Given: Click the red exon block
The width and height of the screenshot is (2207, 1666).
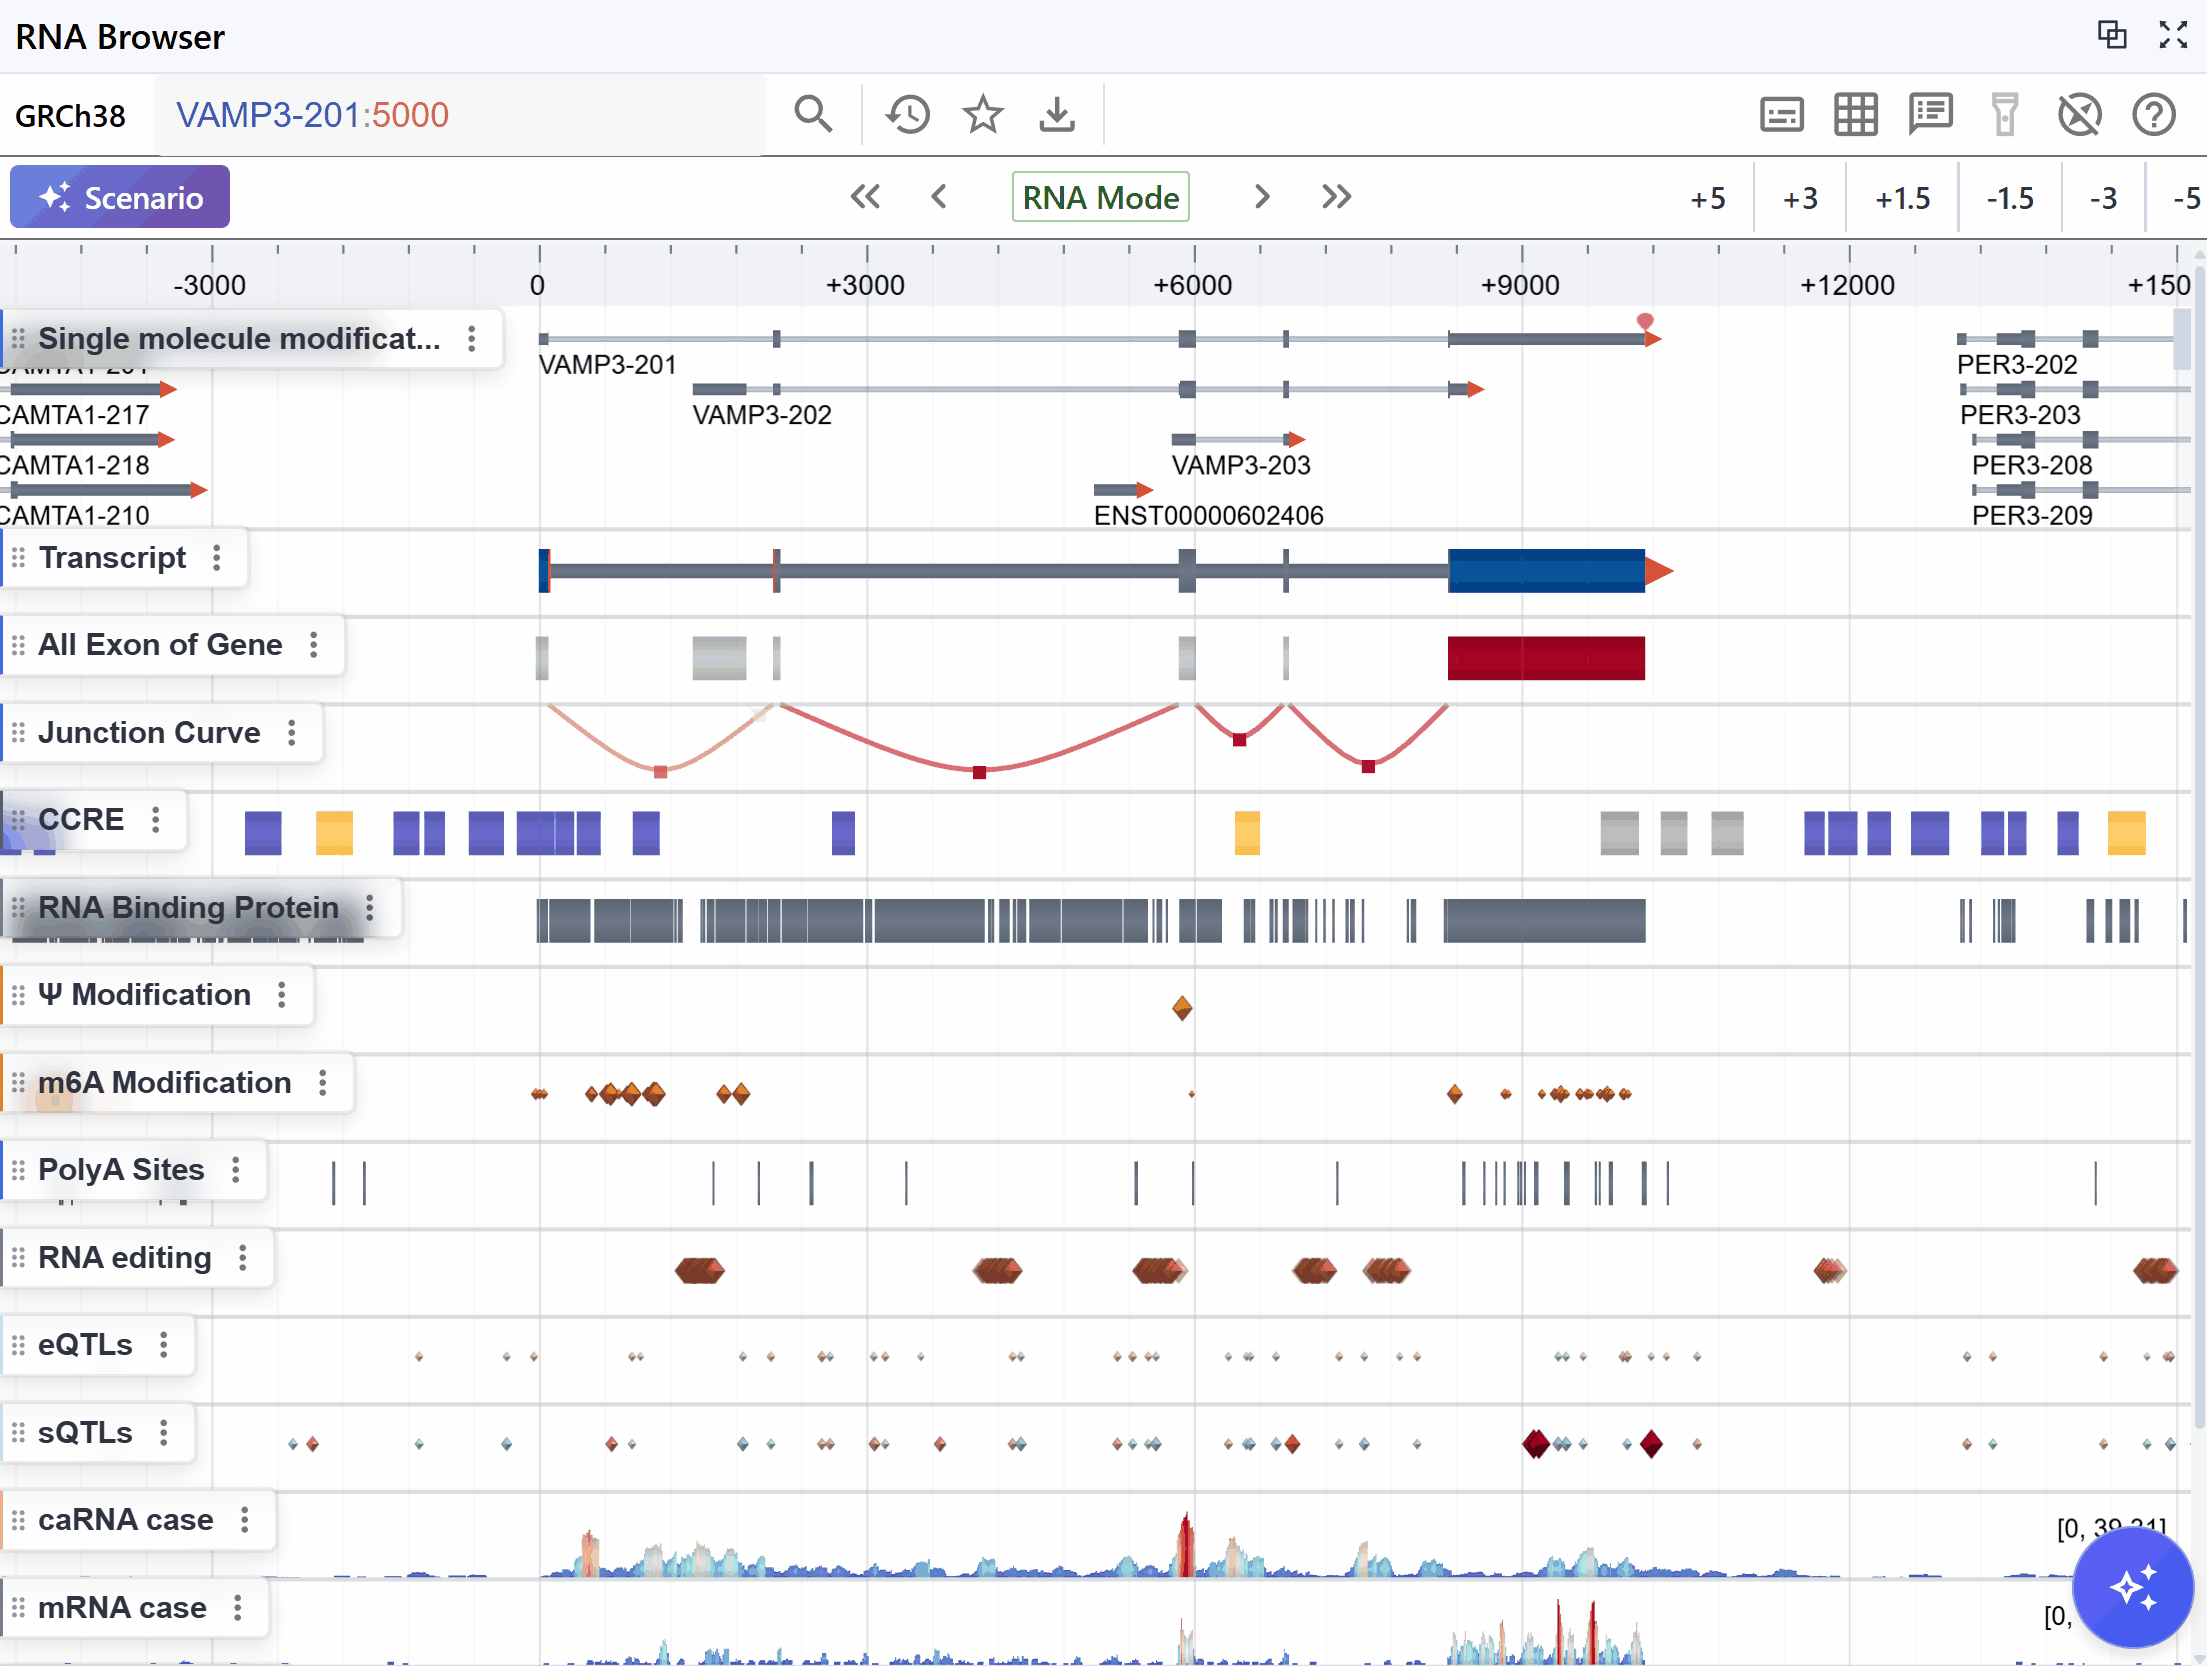Looking at the screenshot, I should point(1545,658).
